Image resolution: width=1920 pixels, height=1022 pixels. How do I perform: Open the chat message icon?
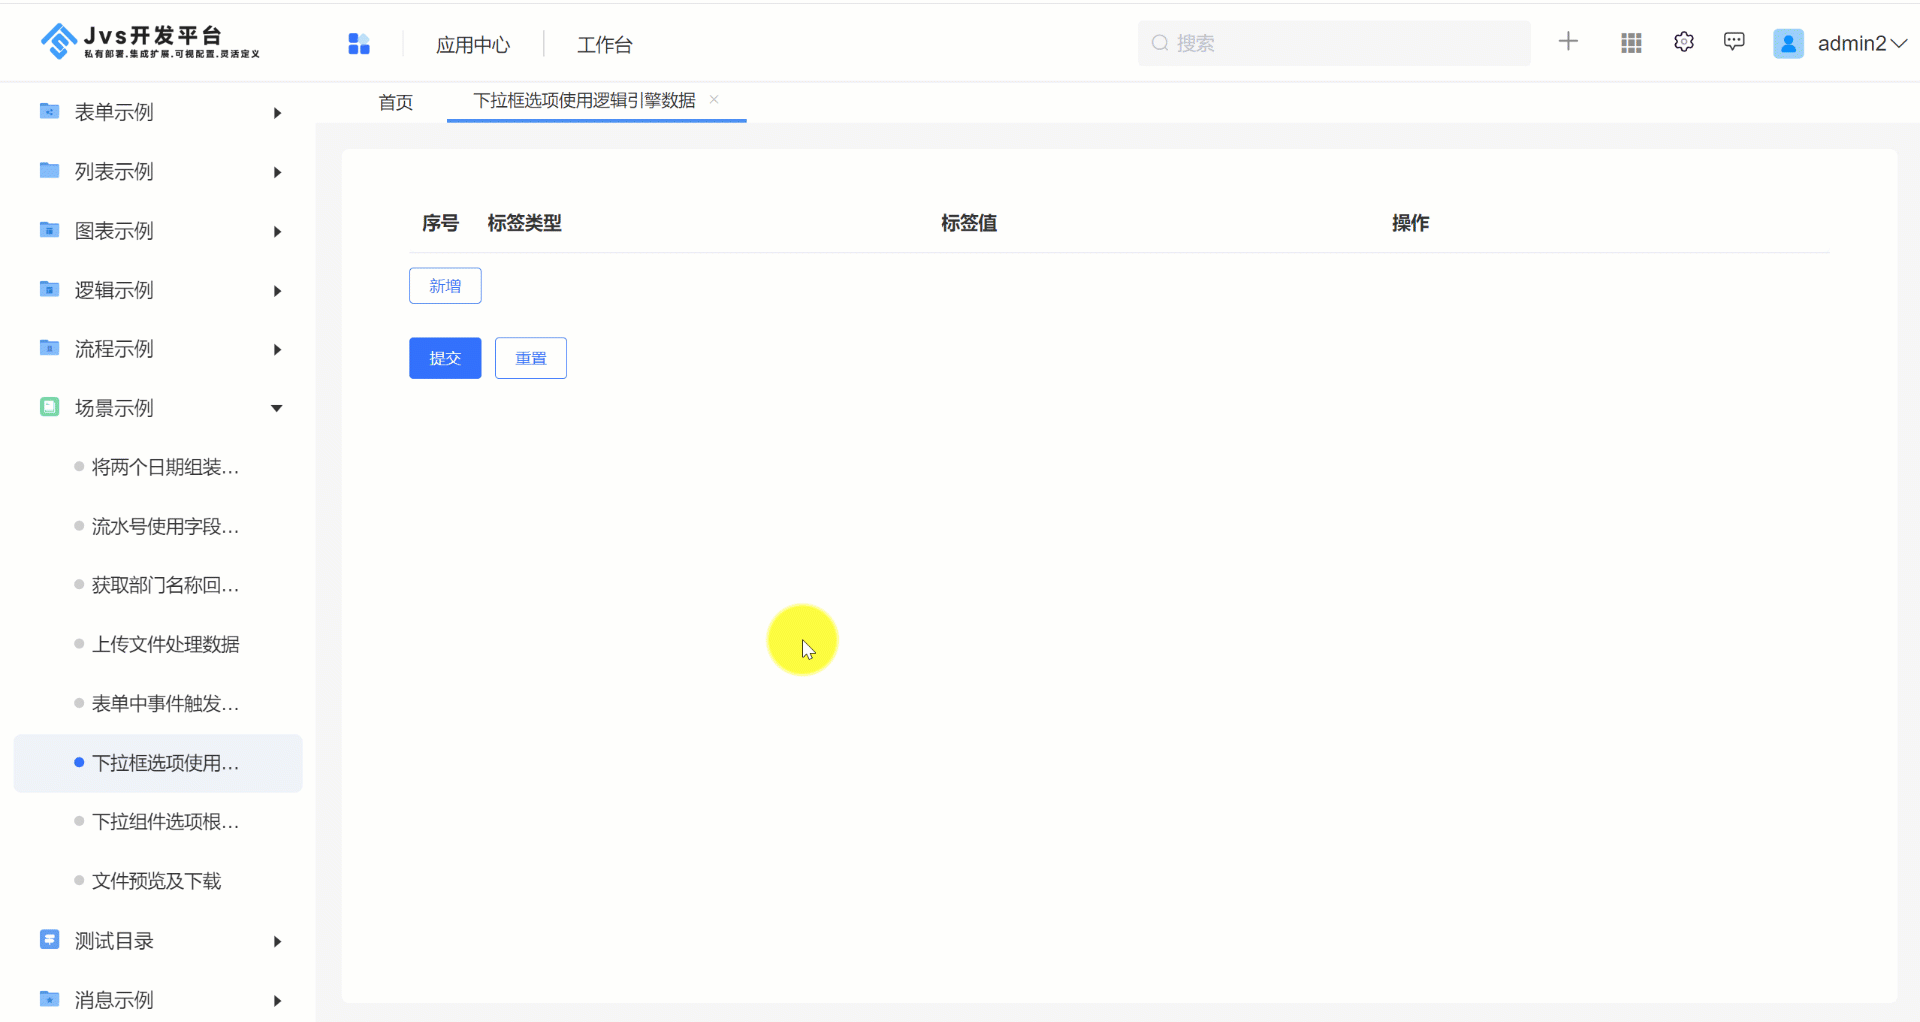coord(1734,42)
